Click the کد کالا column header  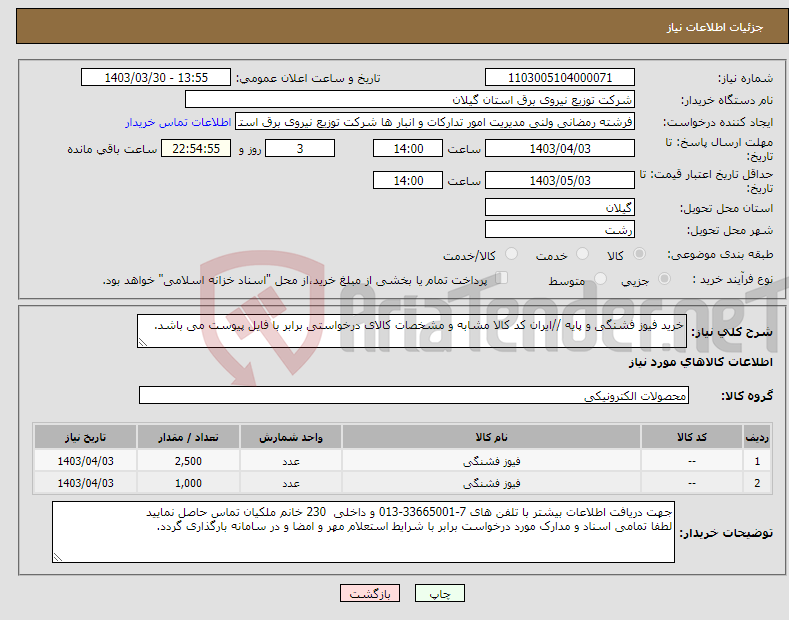(692, 437)
